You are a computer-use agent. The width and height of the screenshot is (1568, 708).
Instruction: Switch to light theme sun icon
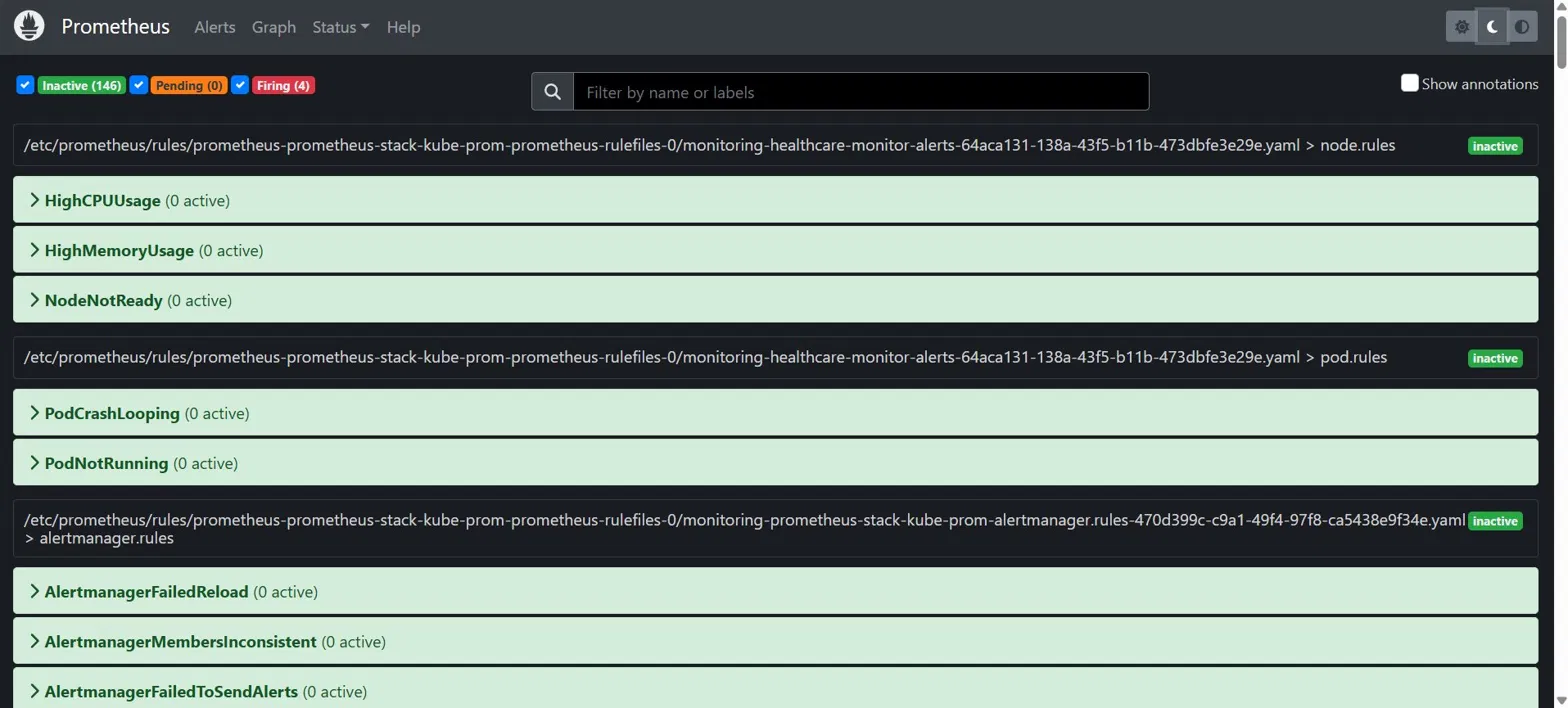1462,27
